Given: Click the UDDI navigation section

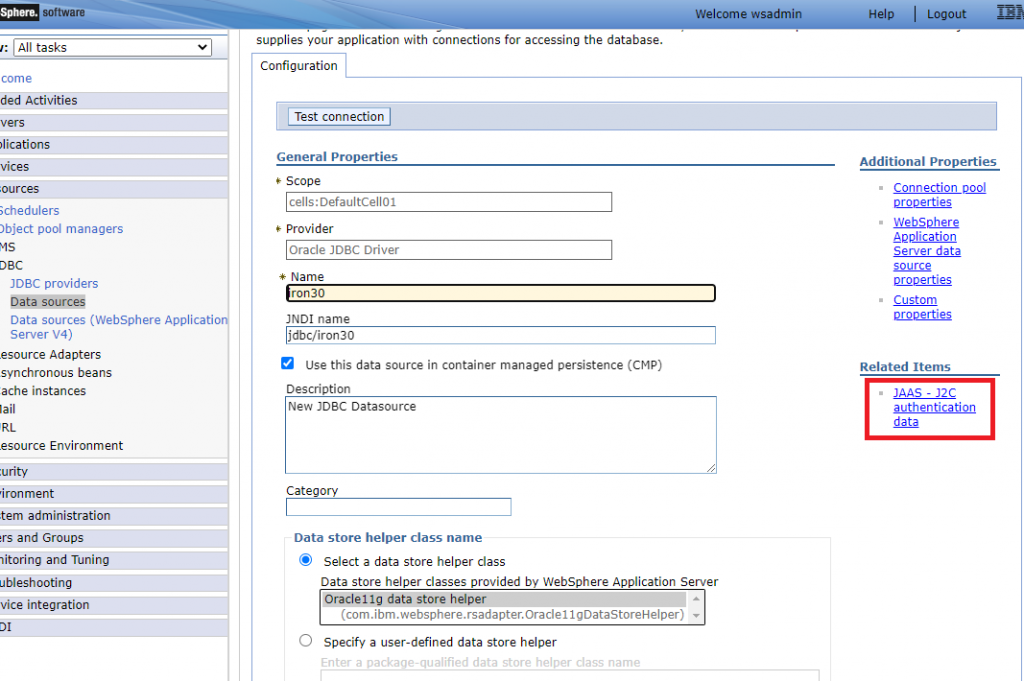Looking at the screenshot, I should point(114,627).
